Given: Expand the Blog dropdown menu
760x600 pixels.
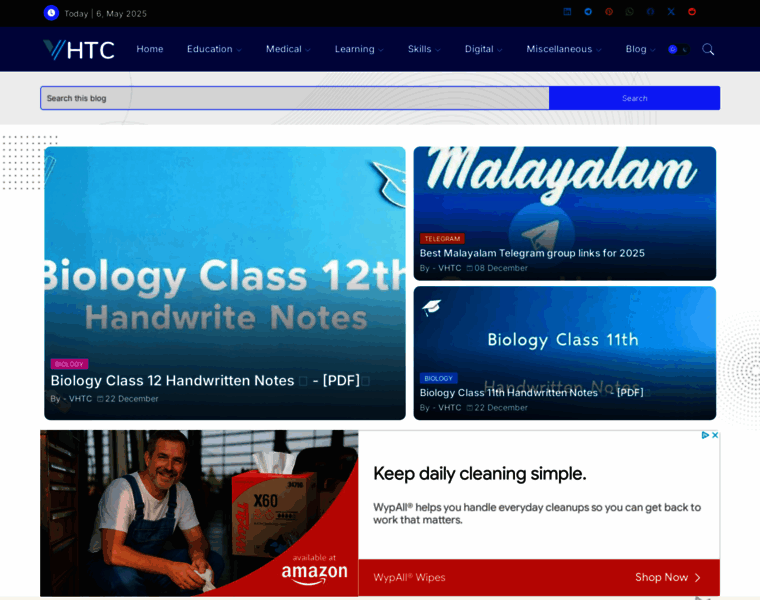Looking at the screenshot, I should coord(640,49).
